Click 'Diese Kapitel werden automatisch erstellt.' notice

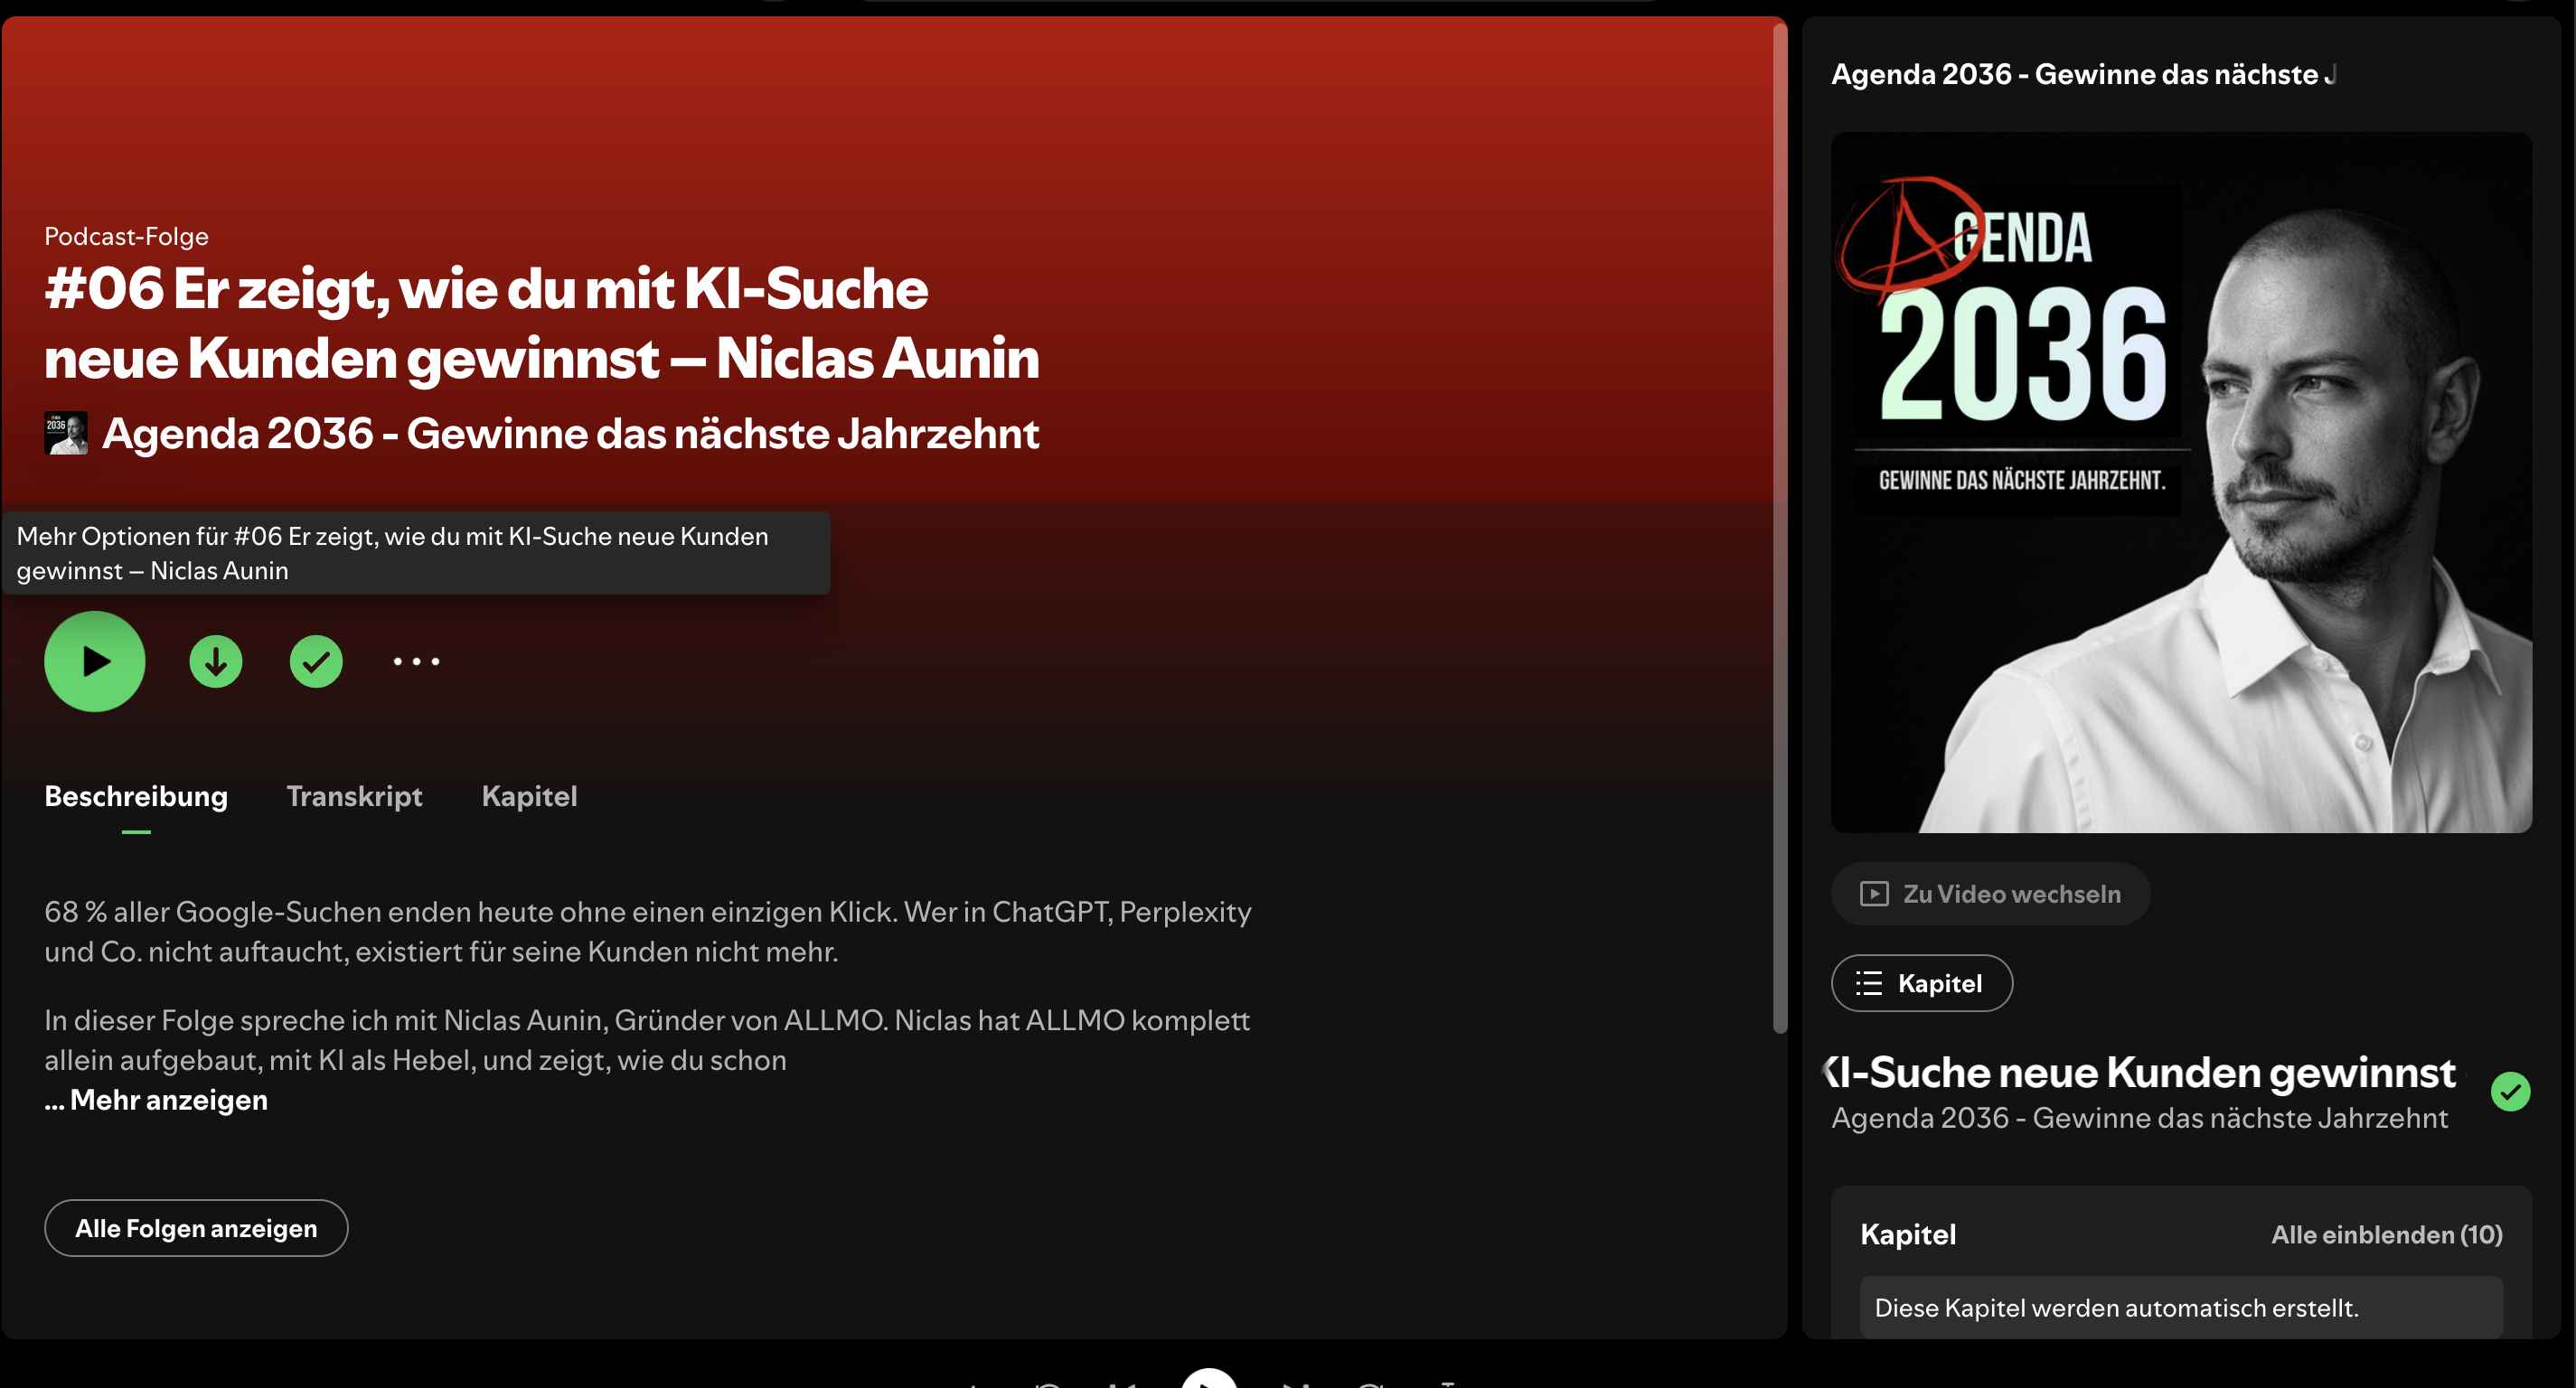(x=2181, y=1307)
